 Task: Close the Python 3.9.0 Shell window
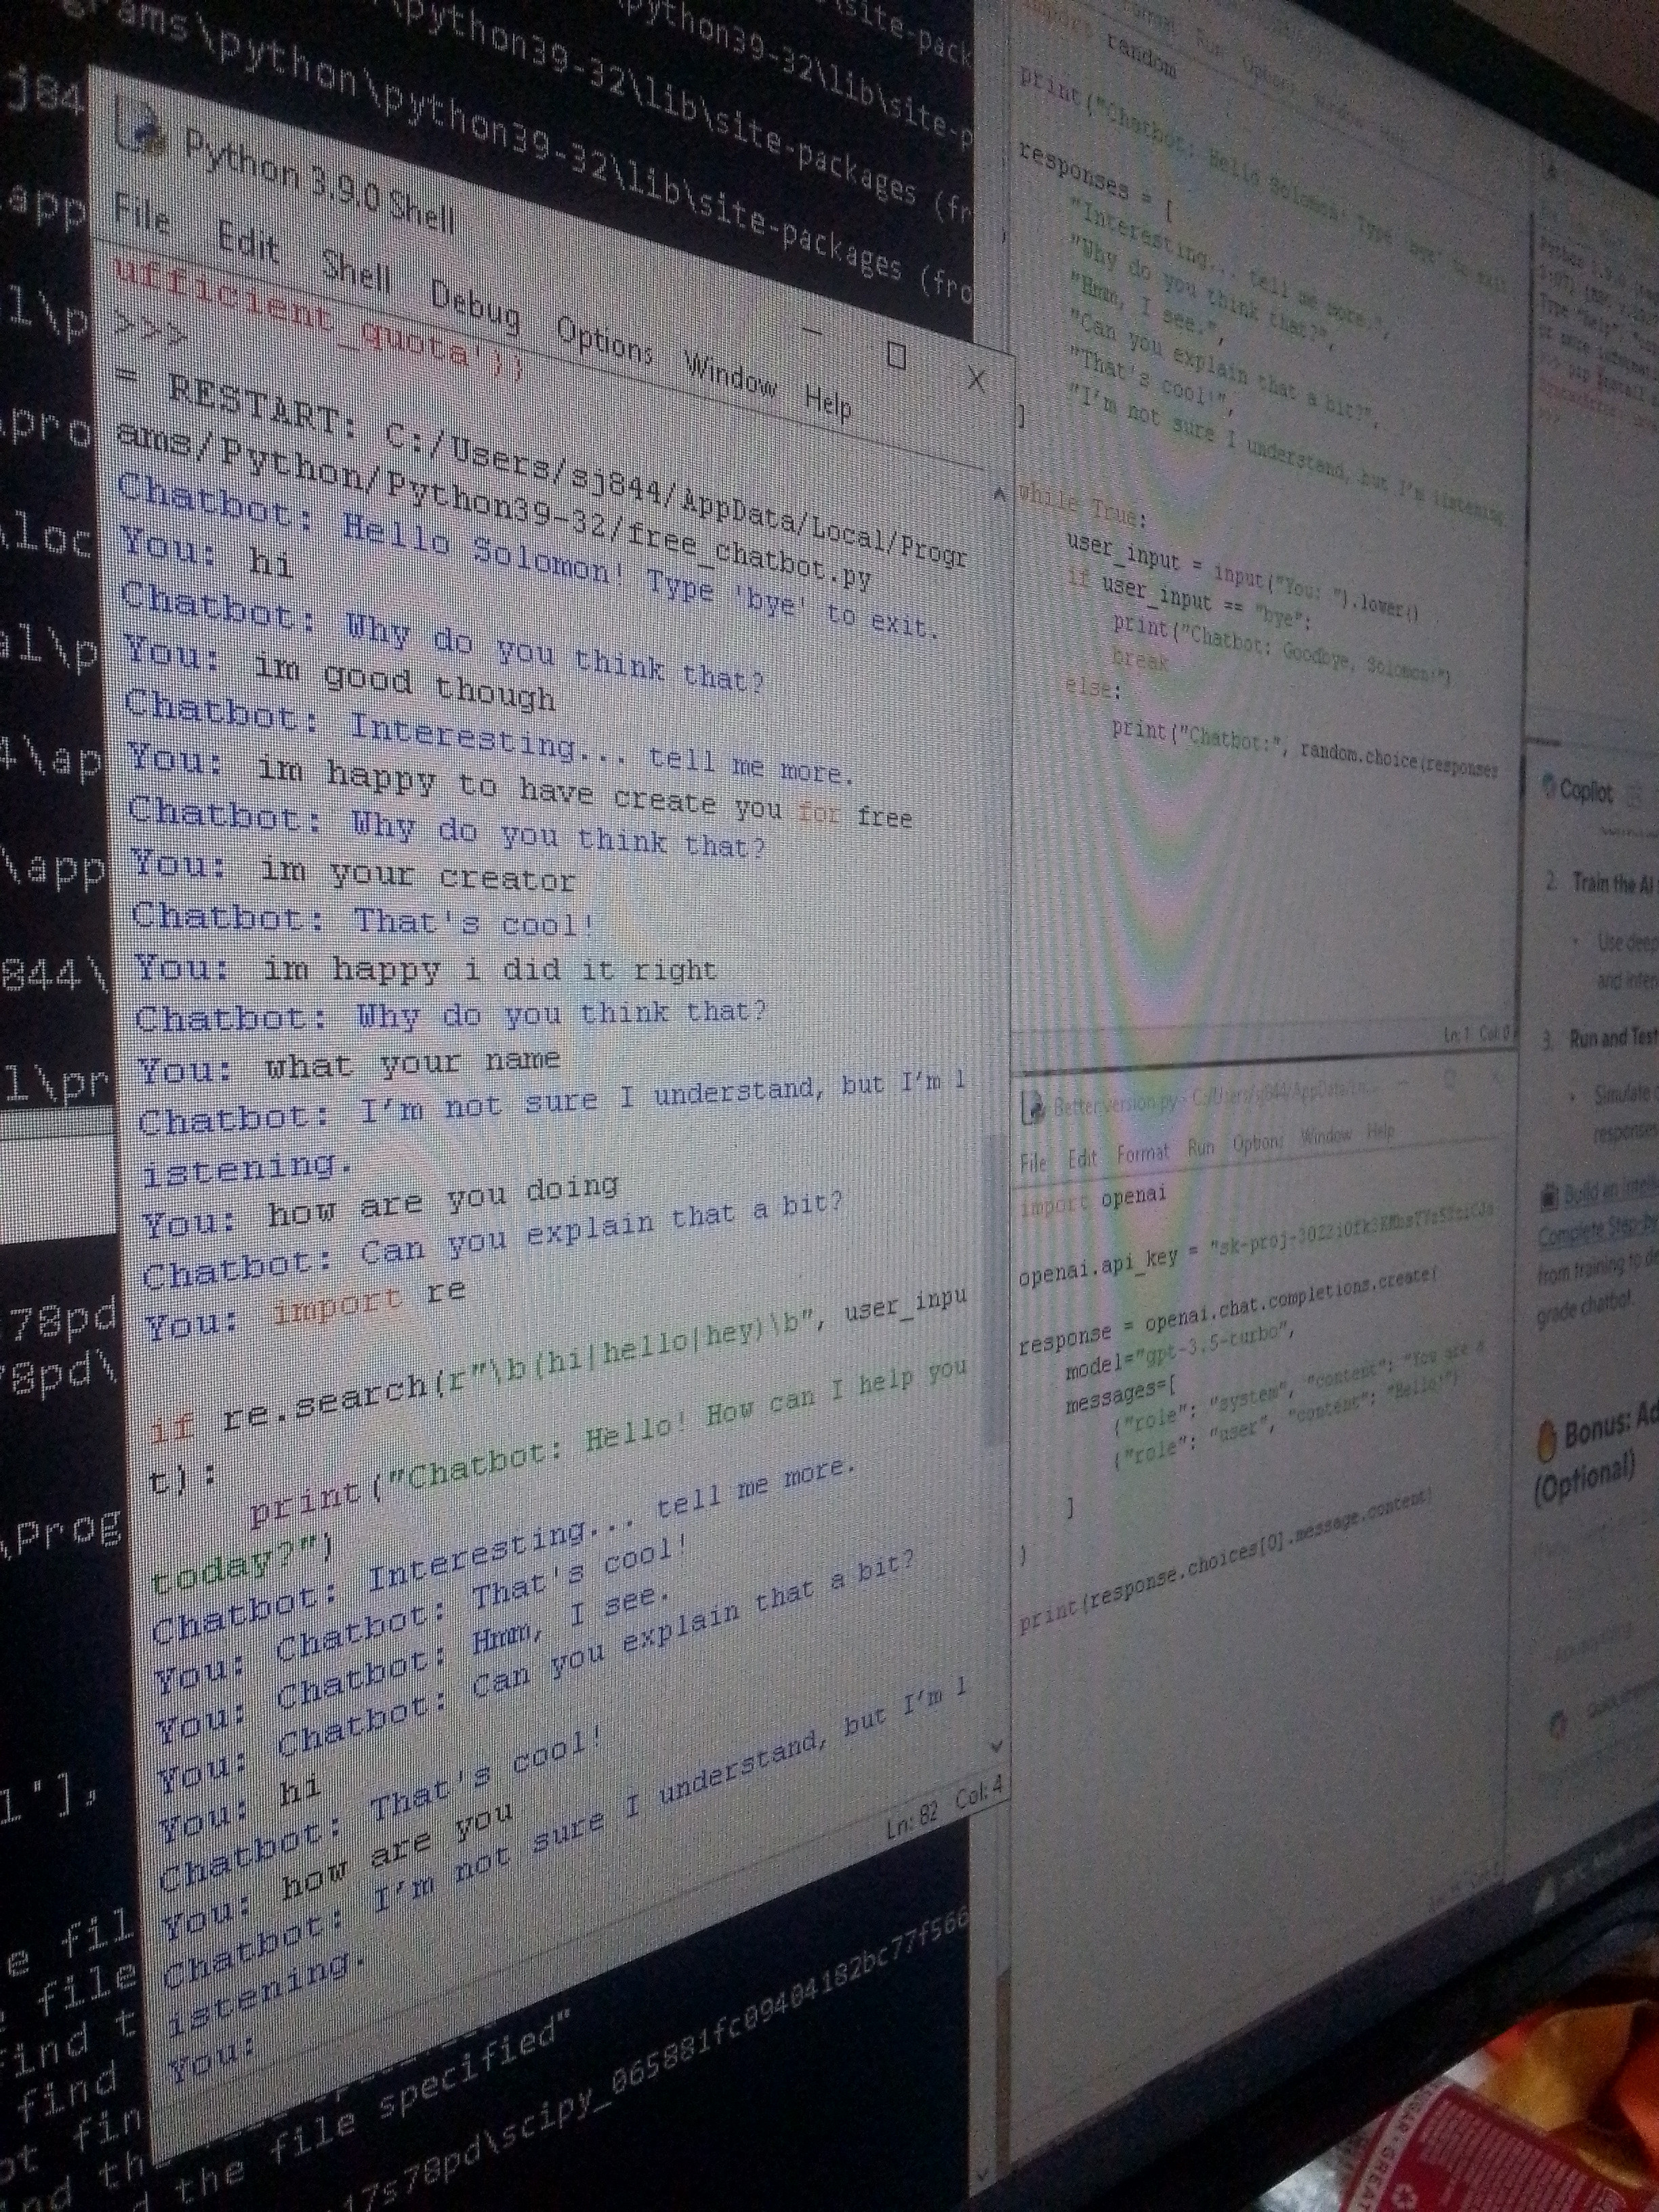coord(976,378)
